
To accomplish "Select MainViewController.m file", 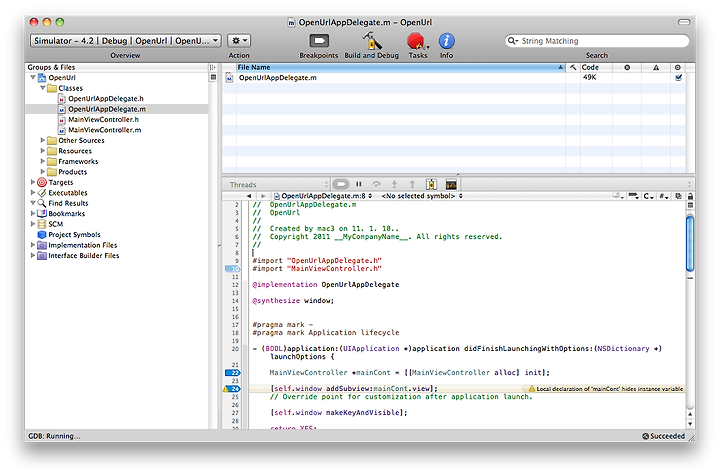I will click(105, 130).
